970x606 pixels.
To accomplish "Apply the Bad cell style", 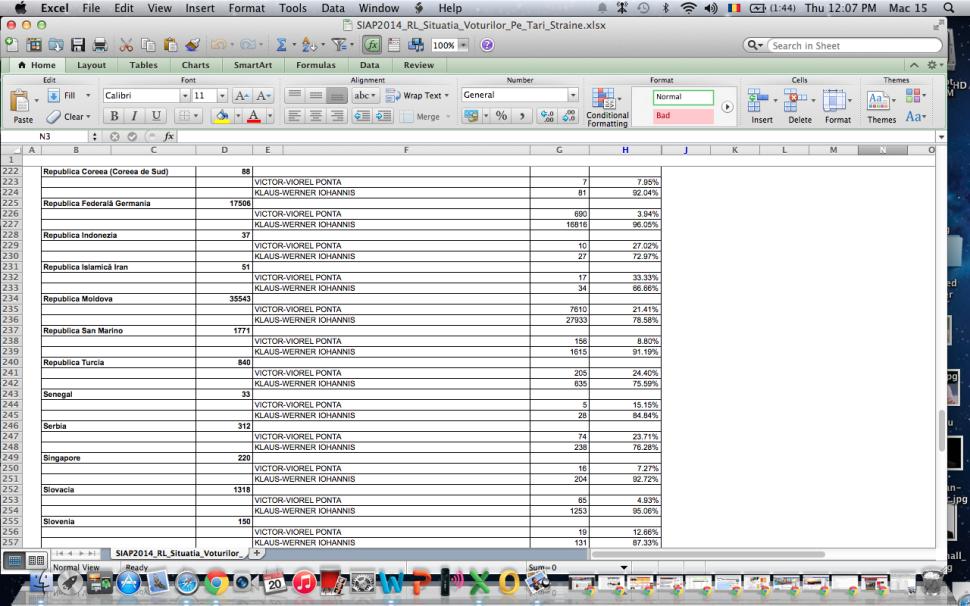I will click(684, 116).
